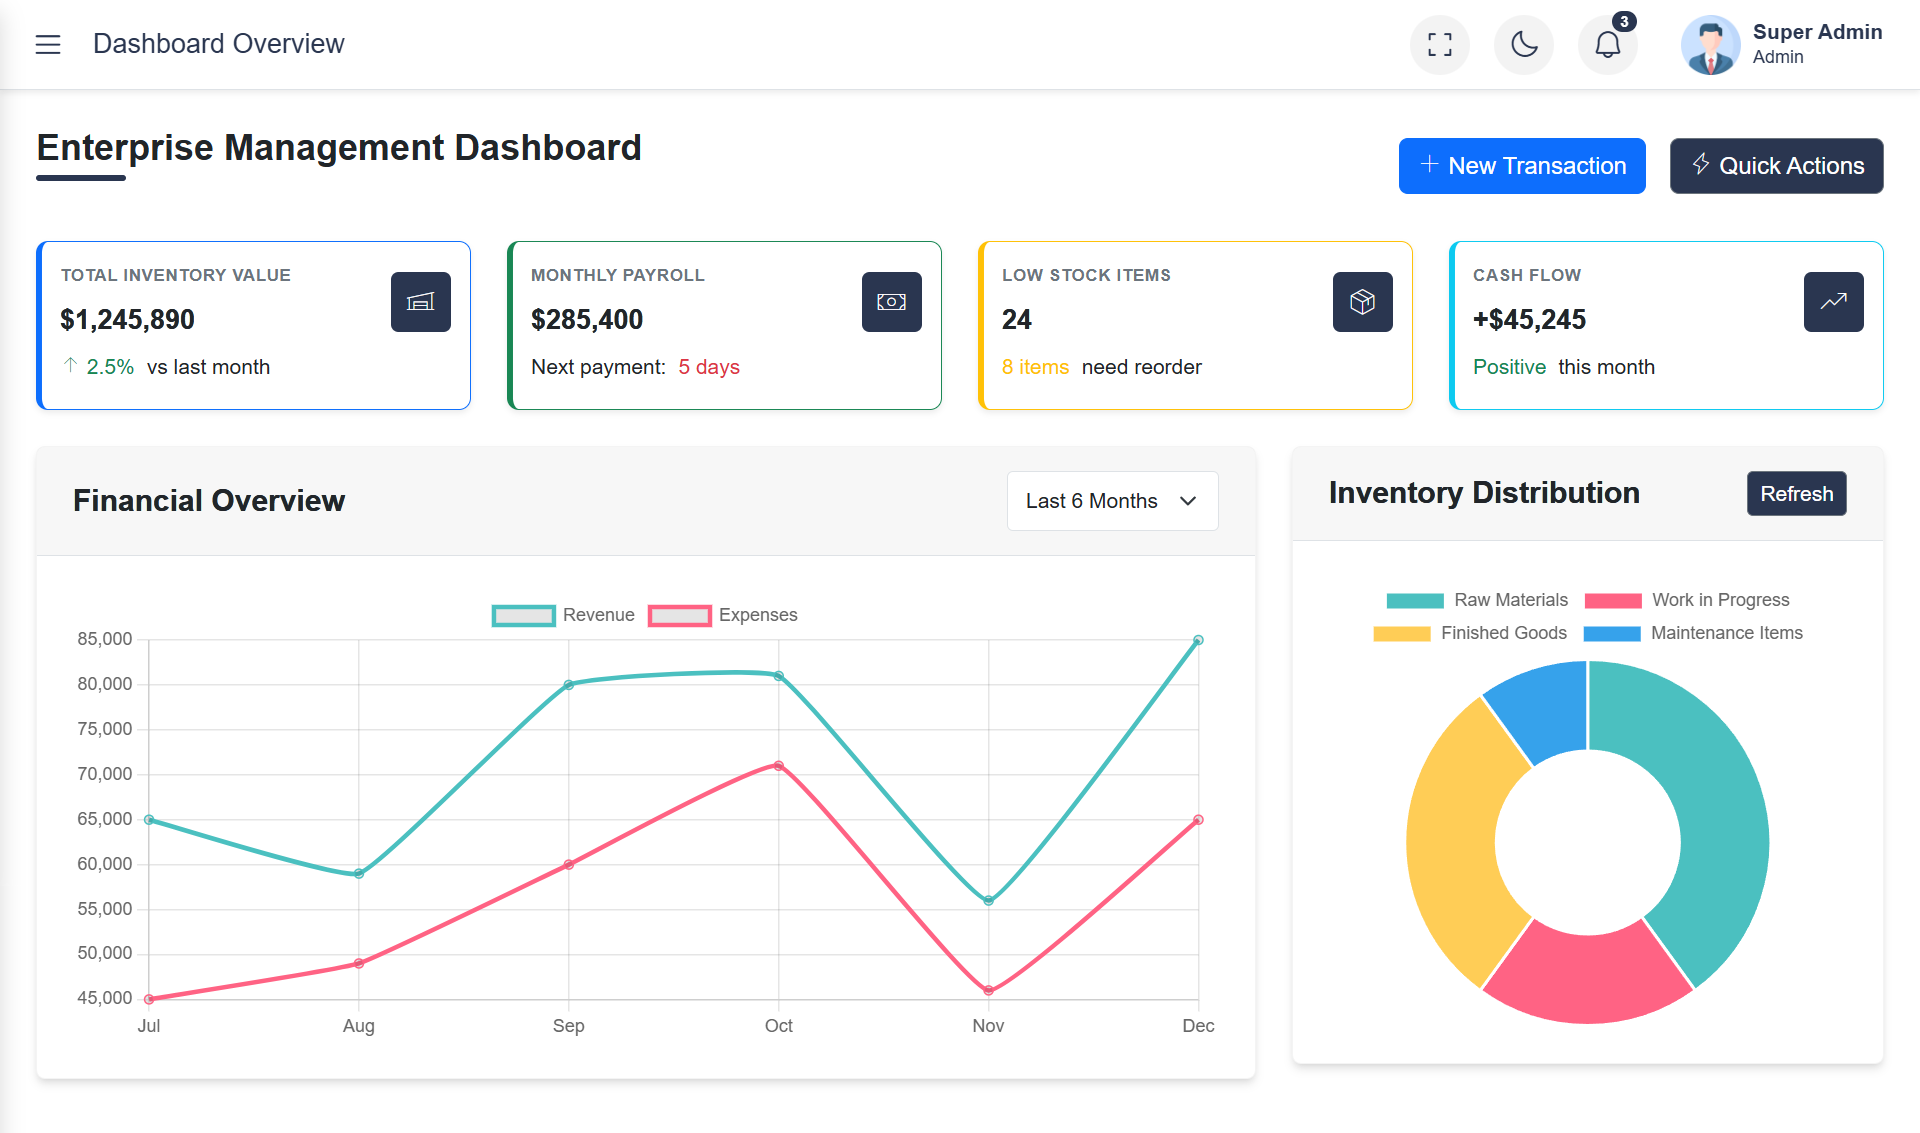Toggle dark mode moon icon
1920x1133 pixels.
[1523, 44]
